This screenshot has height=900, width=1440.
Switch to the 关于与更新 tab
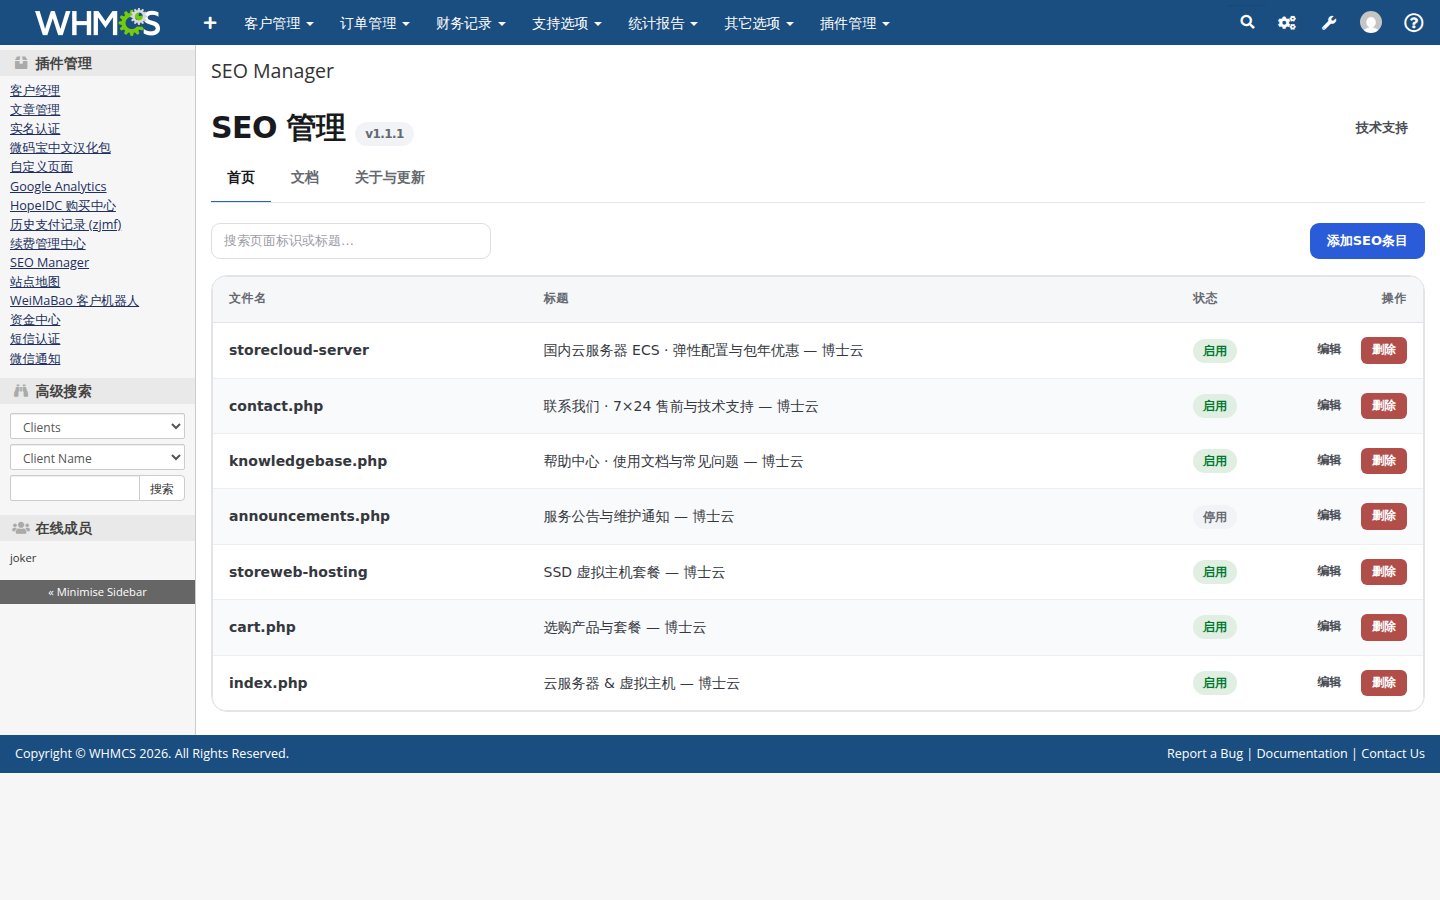click(x=390, y=178)
